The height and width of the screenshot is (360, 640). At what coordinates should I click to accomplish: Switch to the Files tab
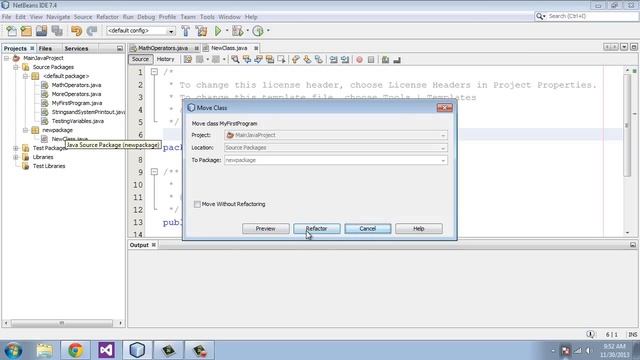(x=45, y=49)
